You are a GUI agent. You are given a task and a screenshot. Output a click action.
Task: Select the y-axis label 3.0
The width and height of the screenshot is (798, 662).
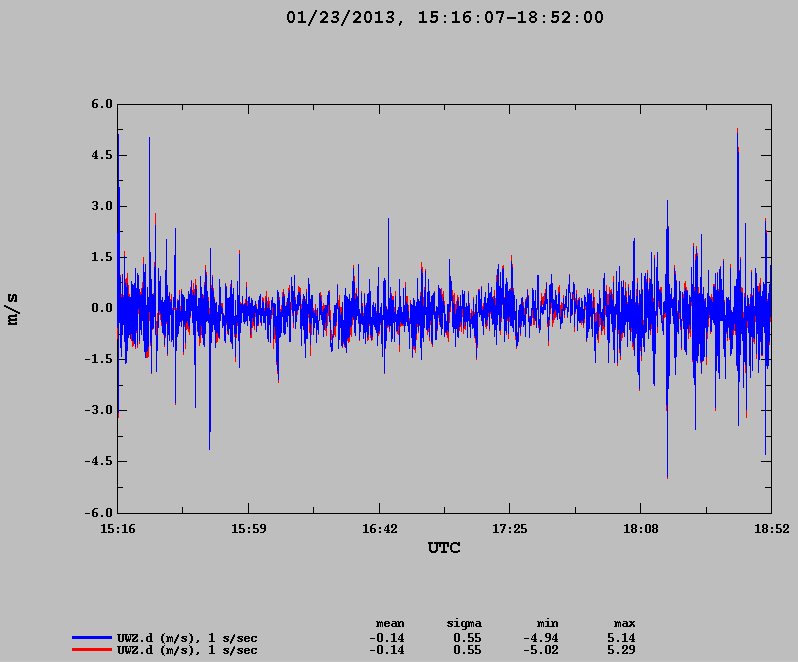click(102, 206)
